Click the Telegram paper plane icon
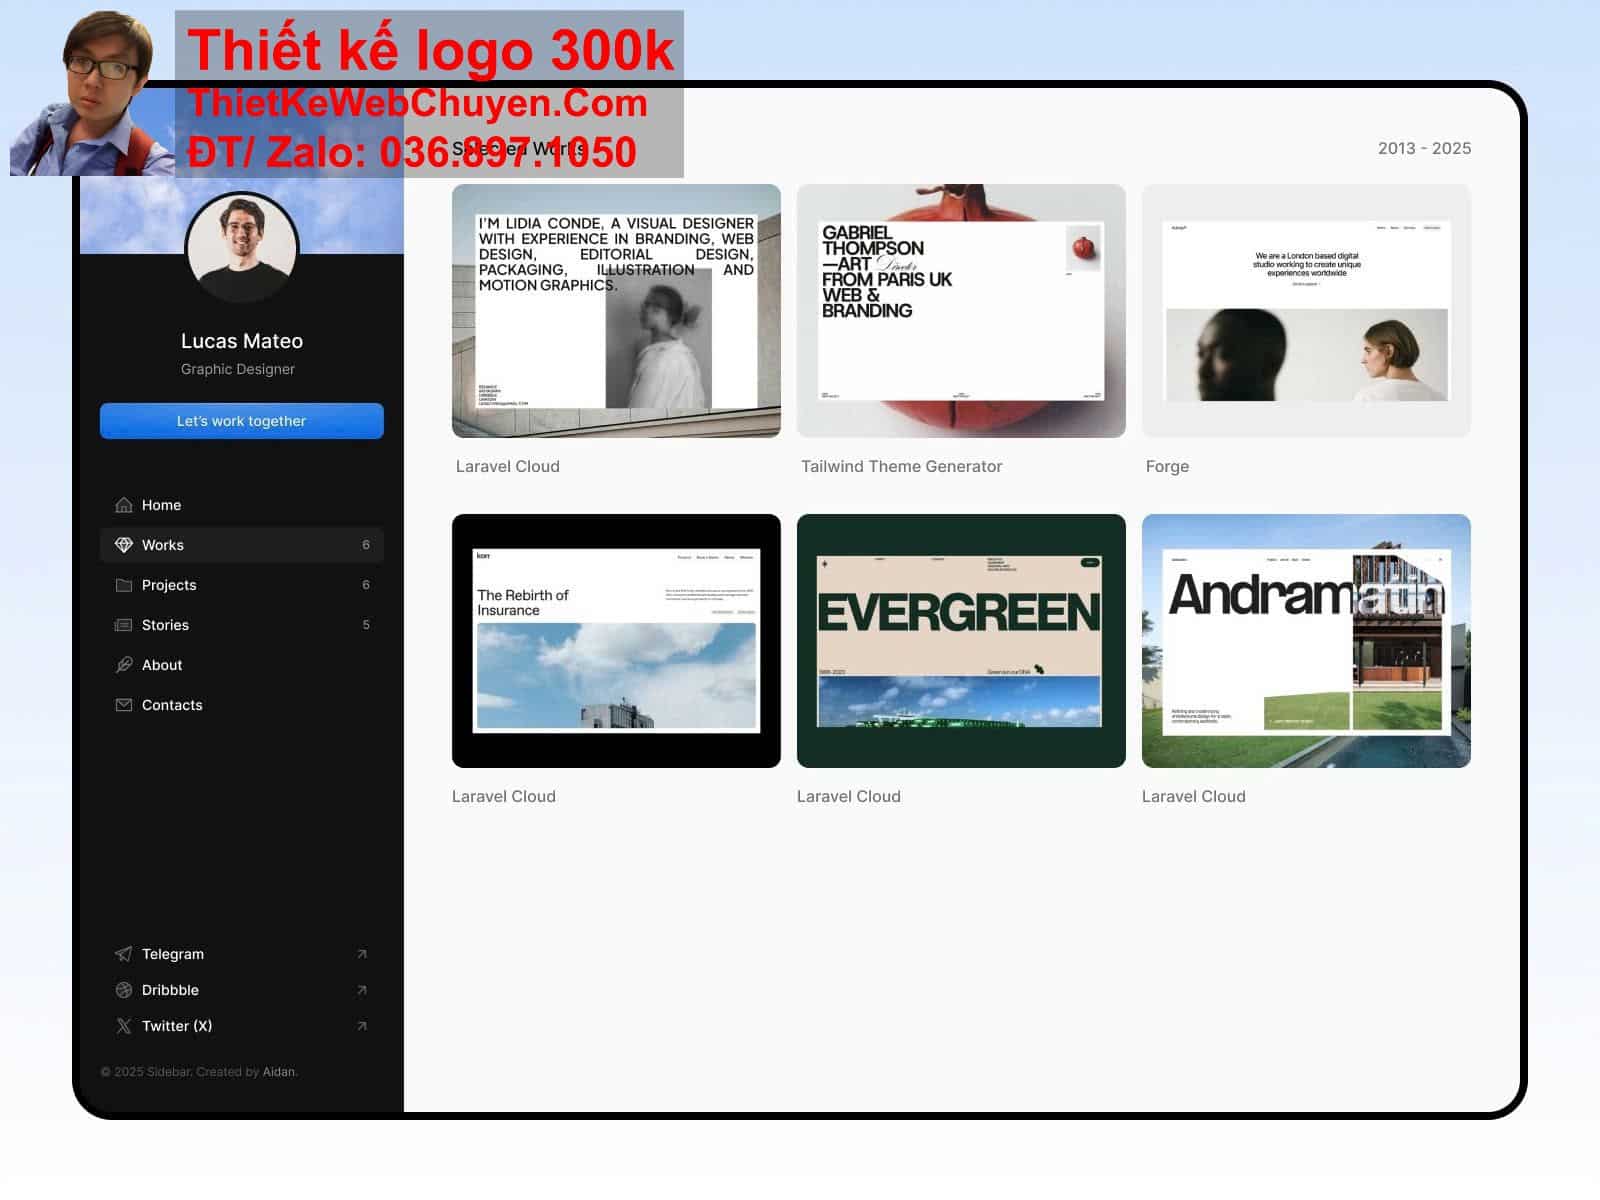Image resolution: width=1600 pixels, height=1200 pixels. [124, 954]
